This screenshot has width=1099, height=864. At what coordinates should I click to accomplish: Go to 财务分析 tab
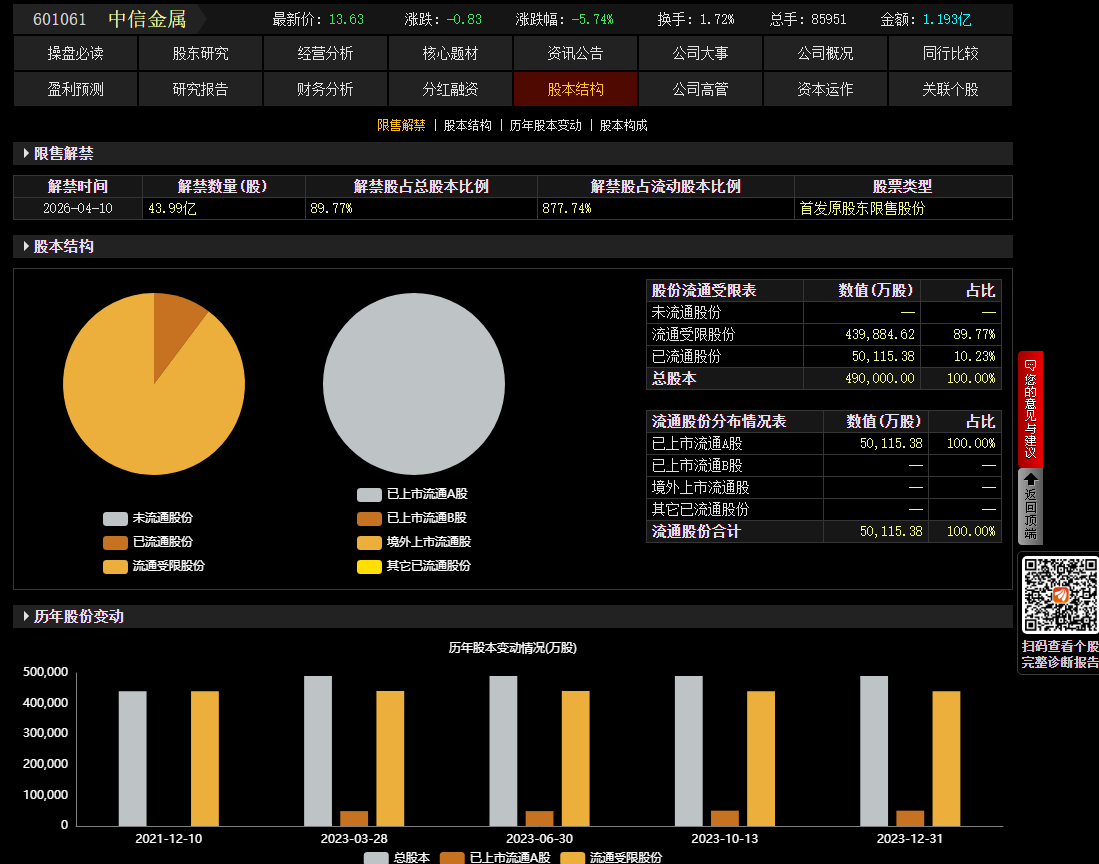[325, 89]
